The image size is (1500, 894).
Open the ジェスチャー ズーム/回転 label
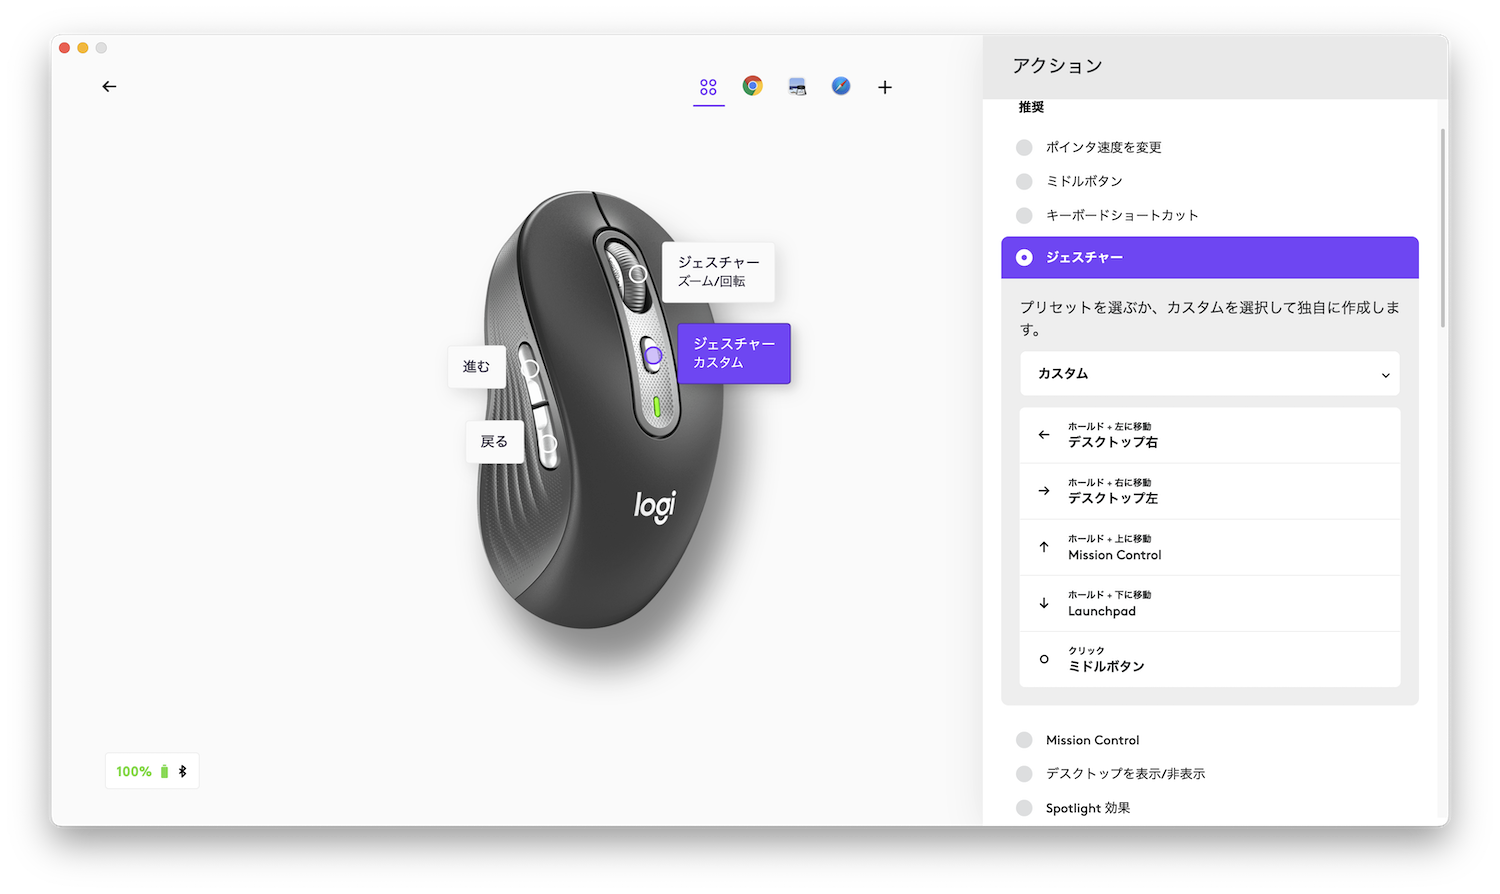pos(718,272)
